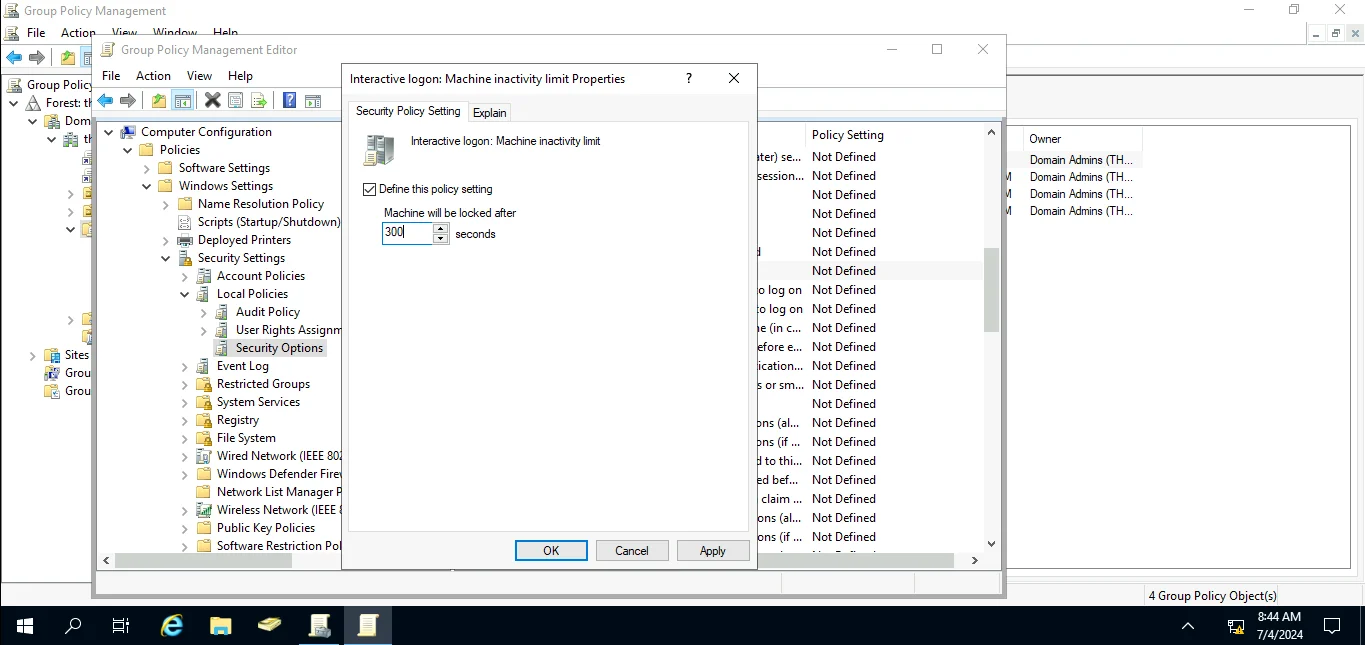Click Up one level icon in Group Policy Management

[x=67, y=58]
